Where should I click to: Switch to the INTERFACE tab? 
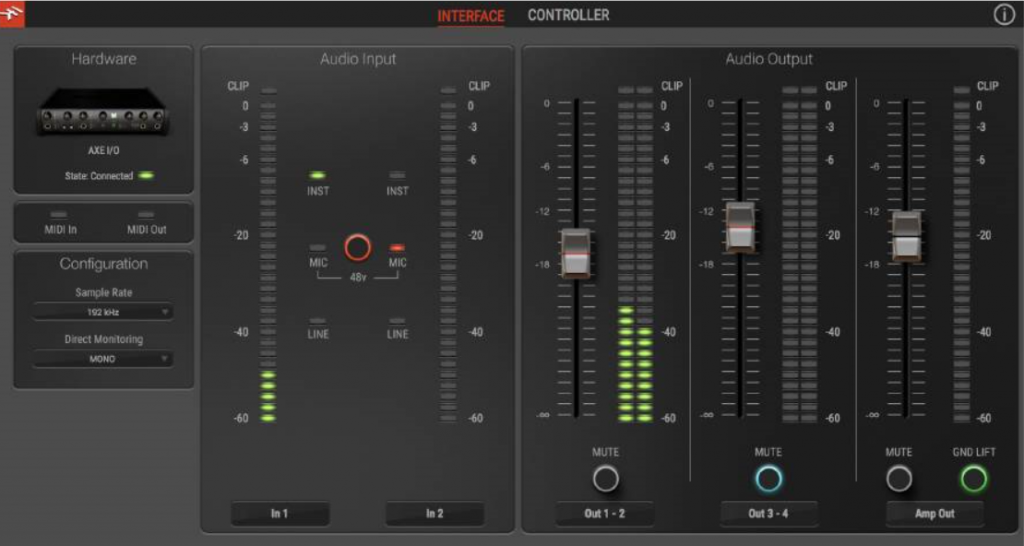pos(471,16)
